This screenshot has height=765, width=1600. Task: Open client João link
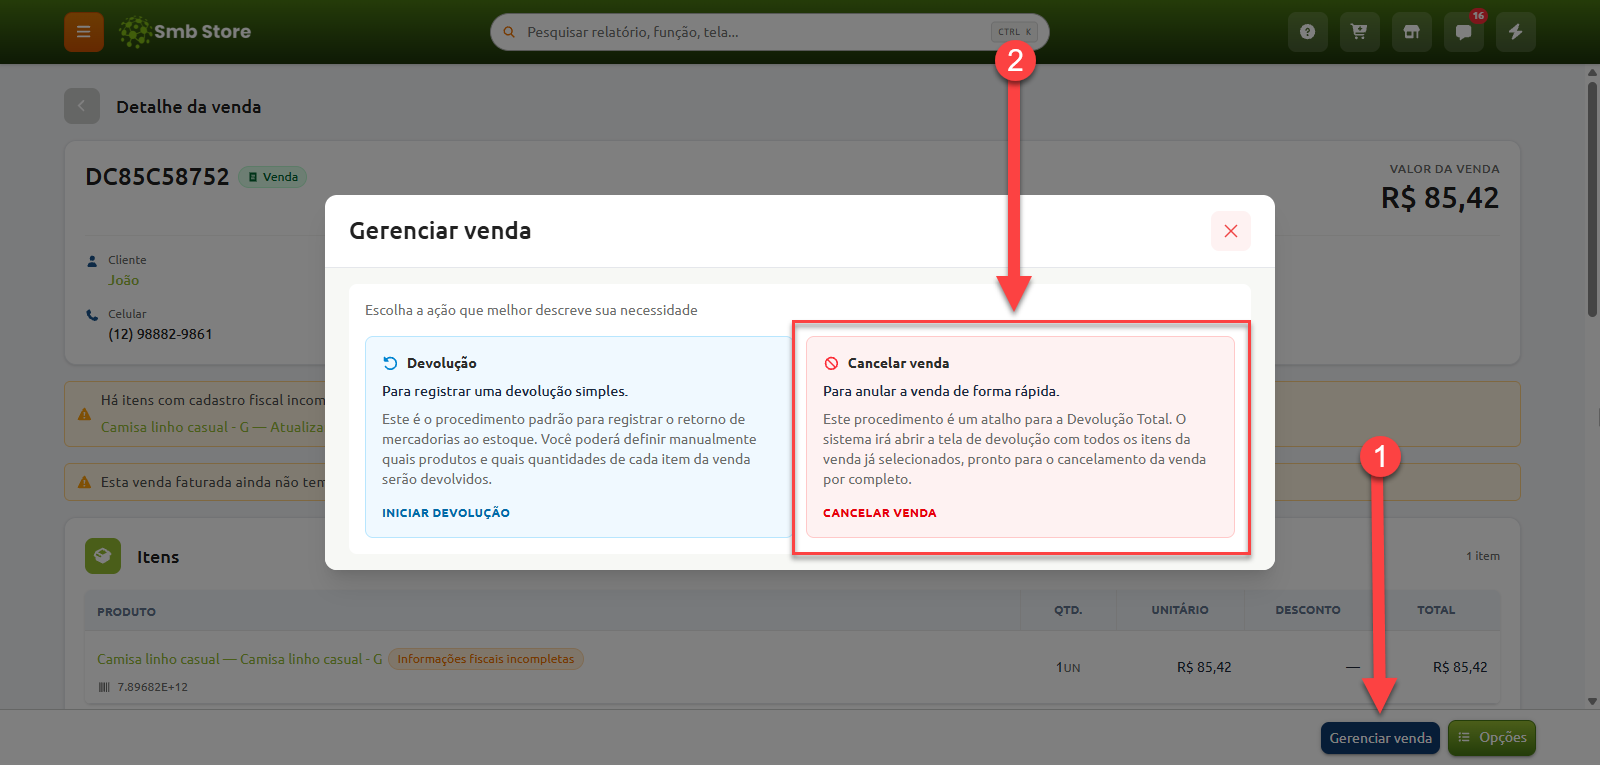pyautogui.click(x=124, y=281)
